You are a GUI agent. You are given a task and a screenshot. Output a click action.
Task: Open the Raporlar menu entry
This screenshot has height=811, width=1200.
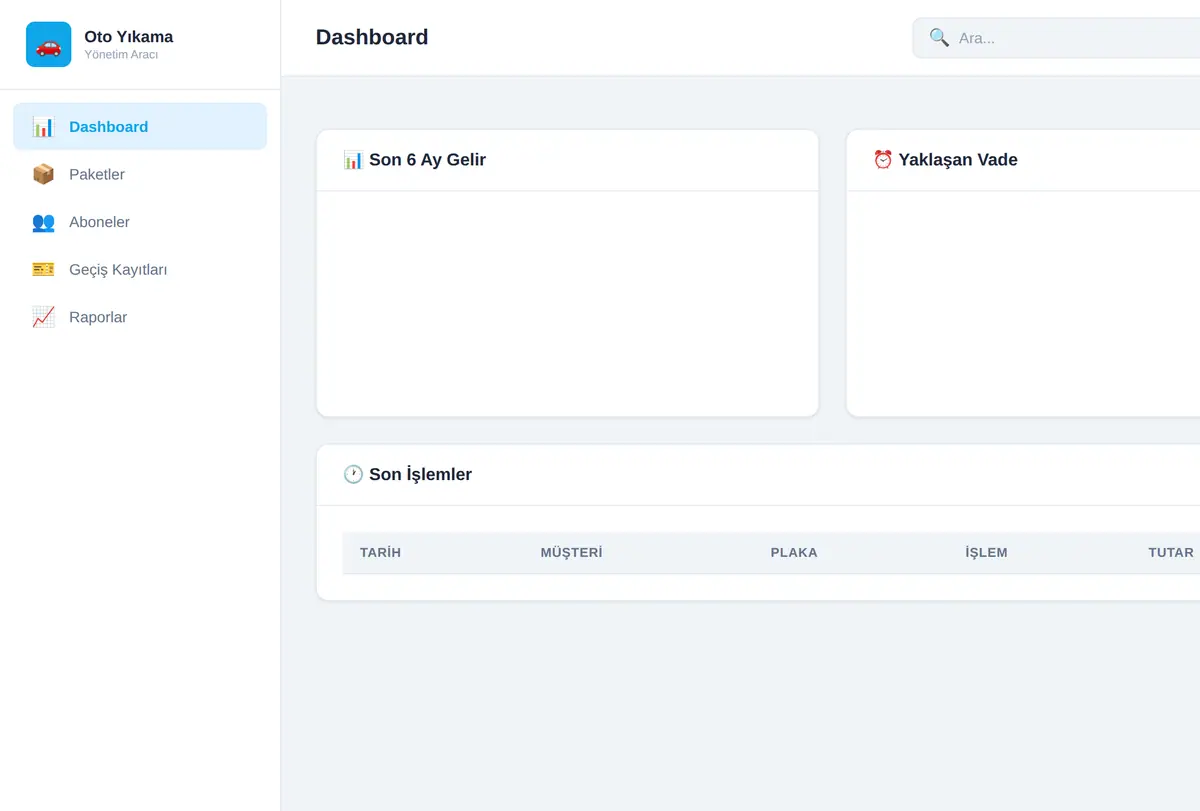(140, 317)
